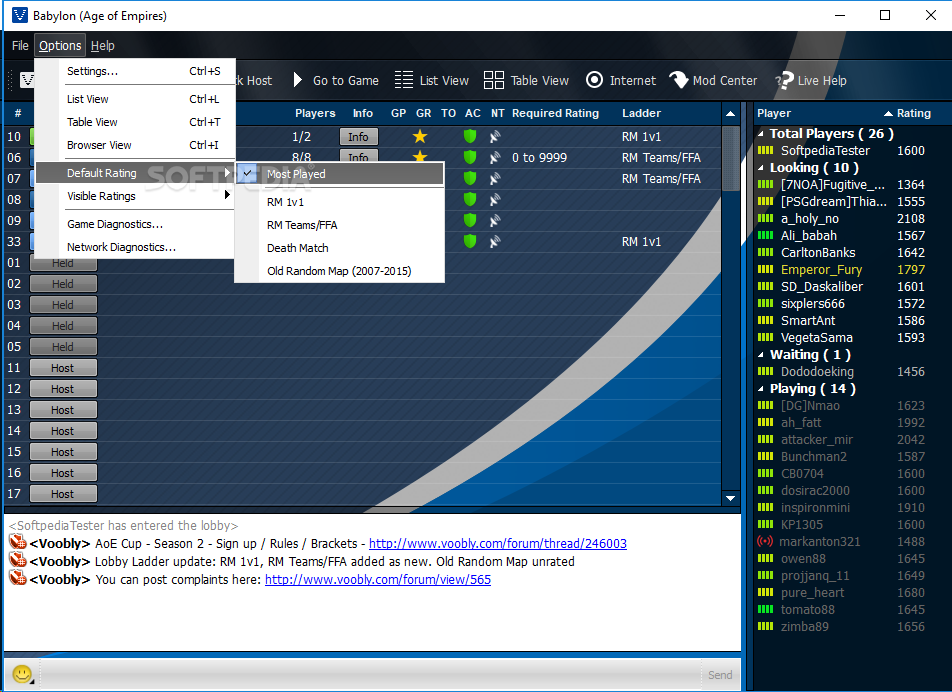Viewport: 952px width, 692px height.
Task: Click the signal bars next to Emperor_Fury
Action: pos(766,269)
